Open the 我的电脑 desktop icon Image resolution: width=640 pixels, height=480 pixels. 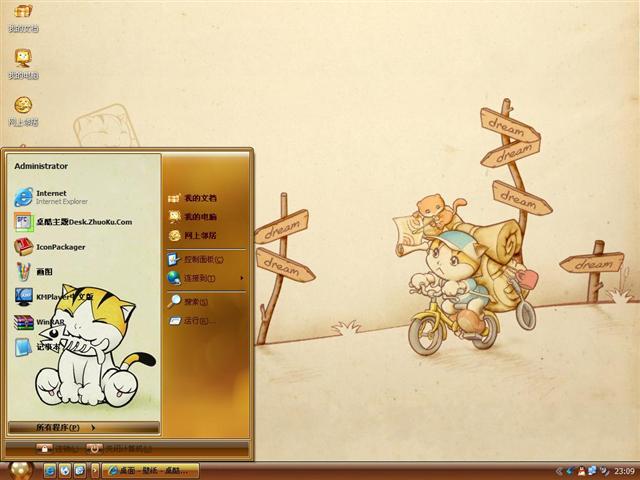pos(23,64)
